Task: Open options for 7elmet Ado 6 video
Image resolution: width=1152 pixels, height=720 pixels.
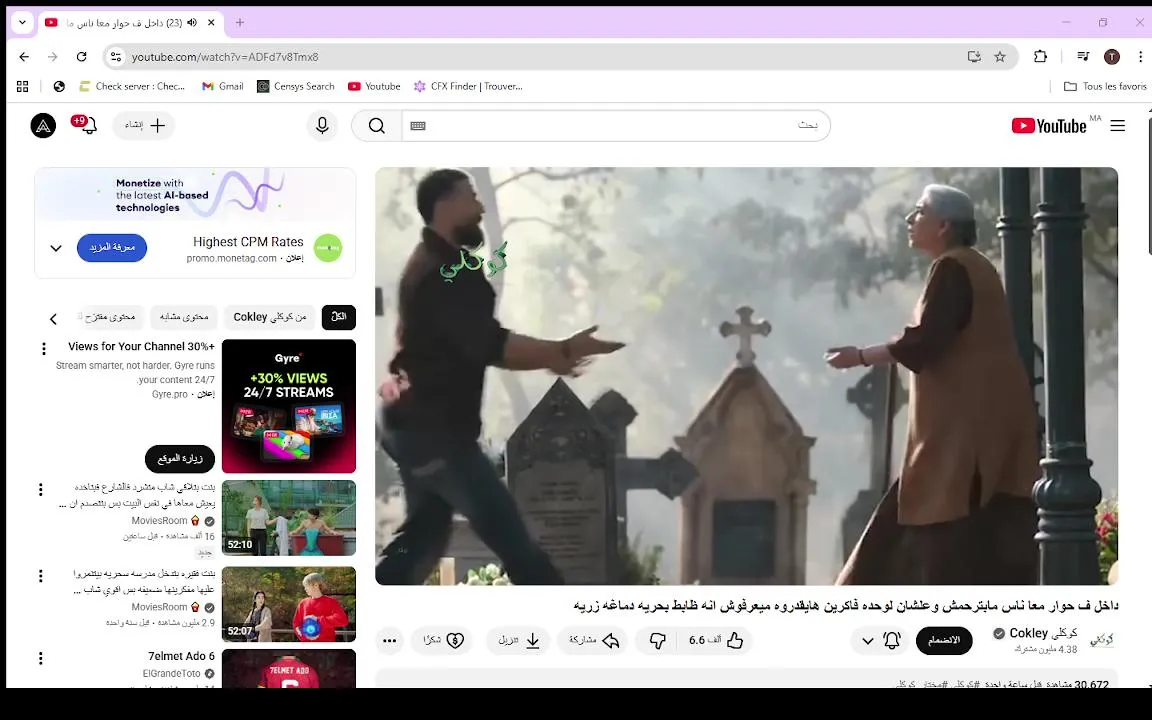Action: pyautogui.click(x=40, y=658)
